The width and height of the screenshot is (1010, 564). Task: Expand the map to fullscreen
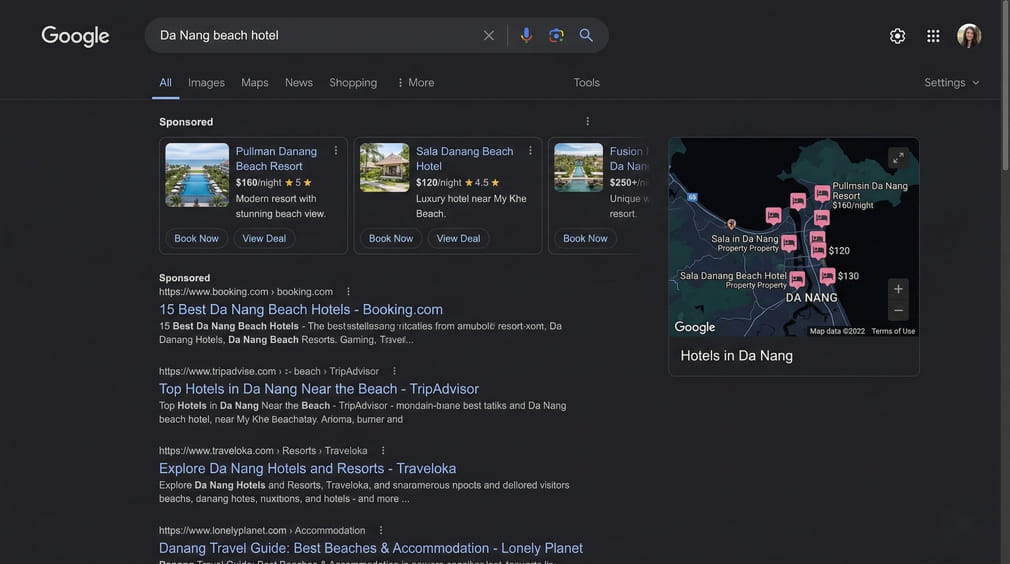click(x=898, y=158)
